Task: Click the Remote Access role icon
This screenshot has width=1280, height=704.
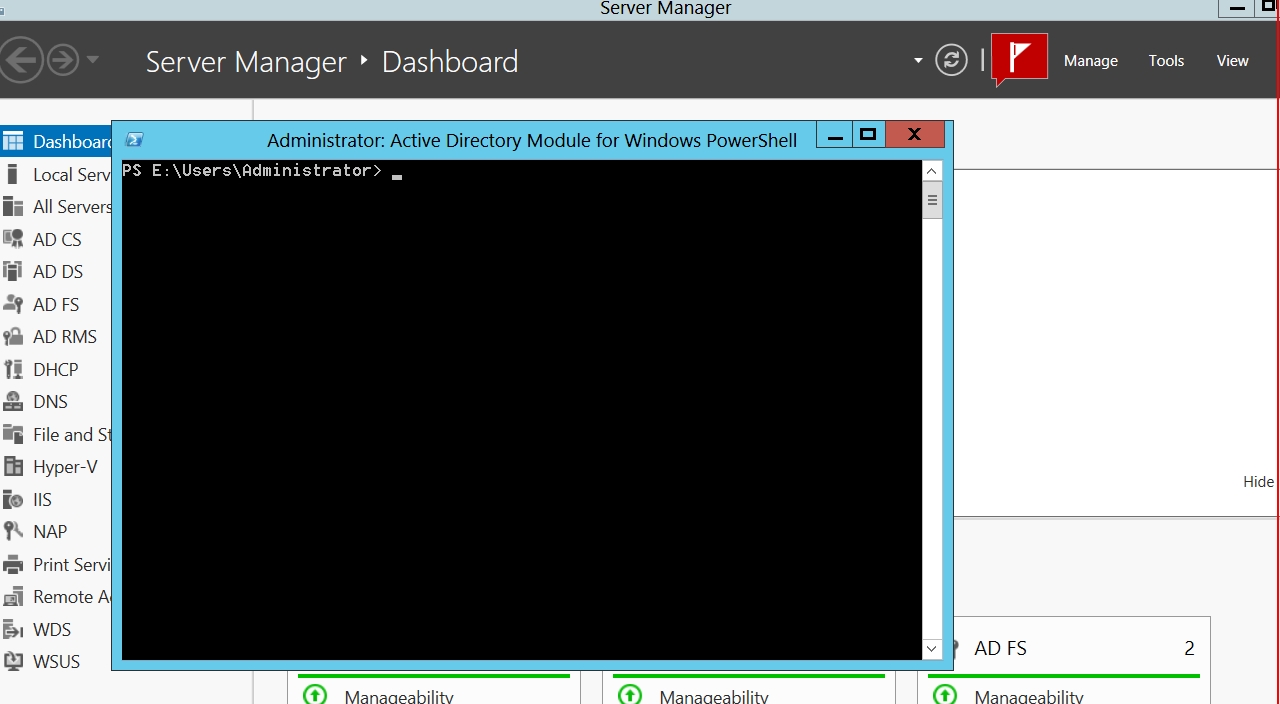Action: point(13,596)
